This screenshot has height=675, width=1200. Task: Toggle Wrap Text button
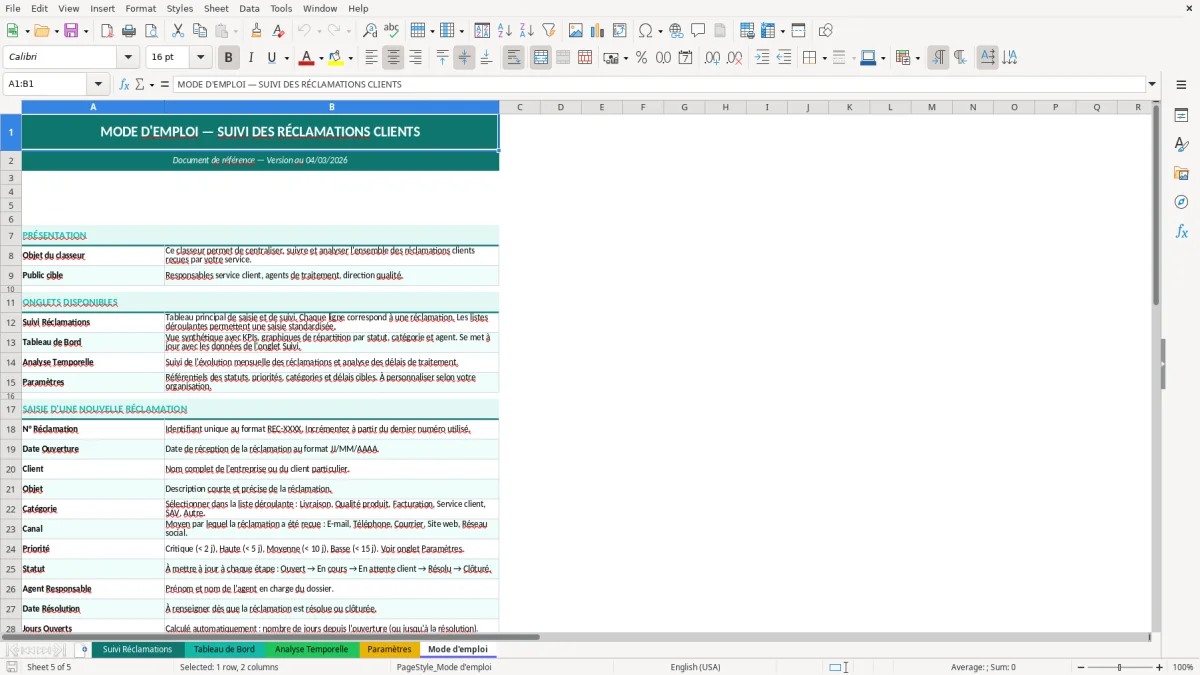[x=513, y=58]
